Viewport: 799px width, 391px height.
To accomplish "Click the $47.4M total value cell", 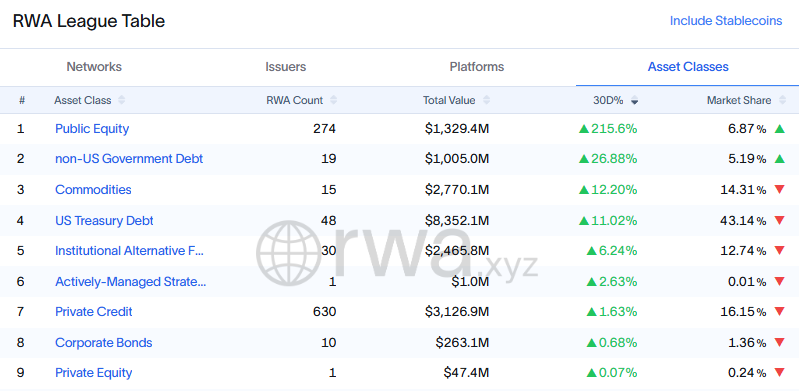I will pyautogui.click(x=466, y=373).
